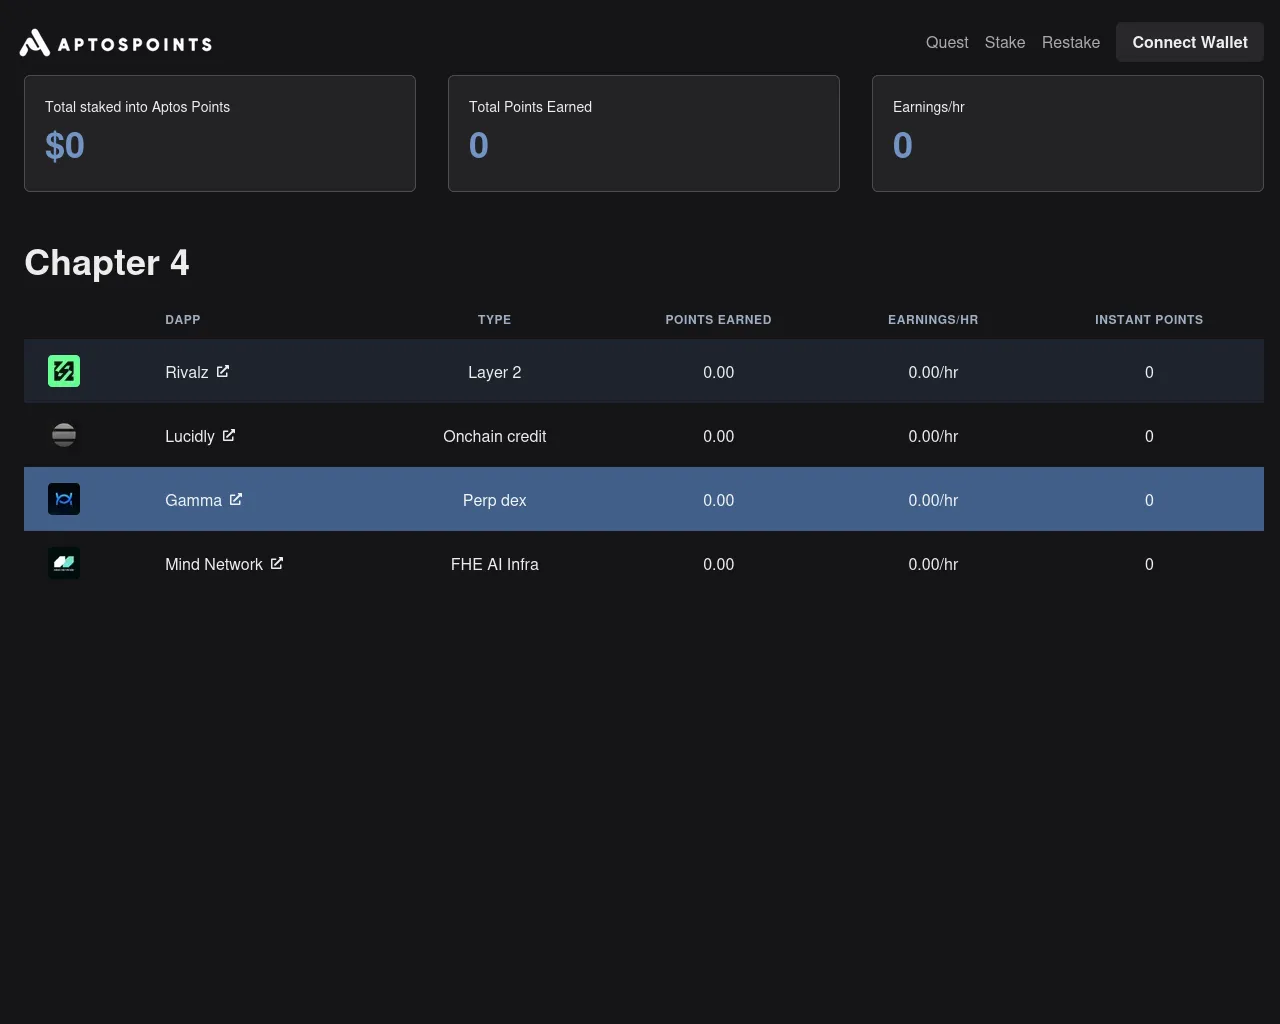Open Mind Network external link icon
The height and width of the screenshot is (1024, 1280).
click(277, 563)
